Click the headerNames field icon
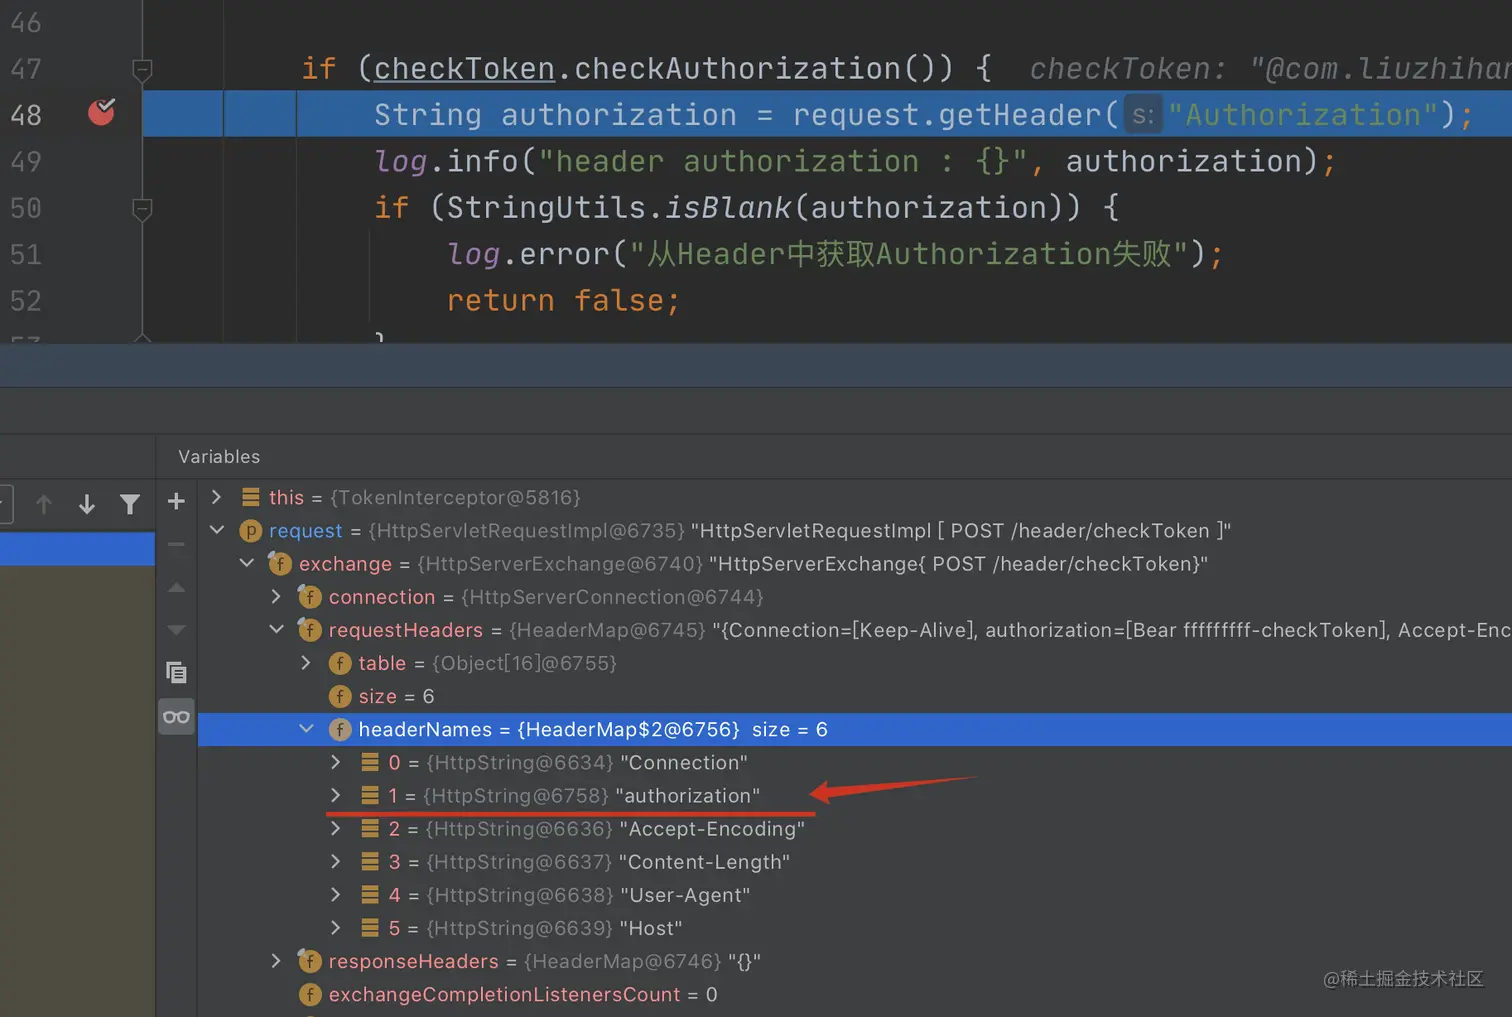The height and width of the screenshot is (1017, 1512). (x=340, y=730)
